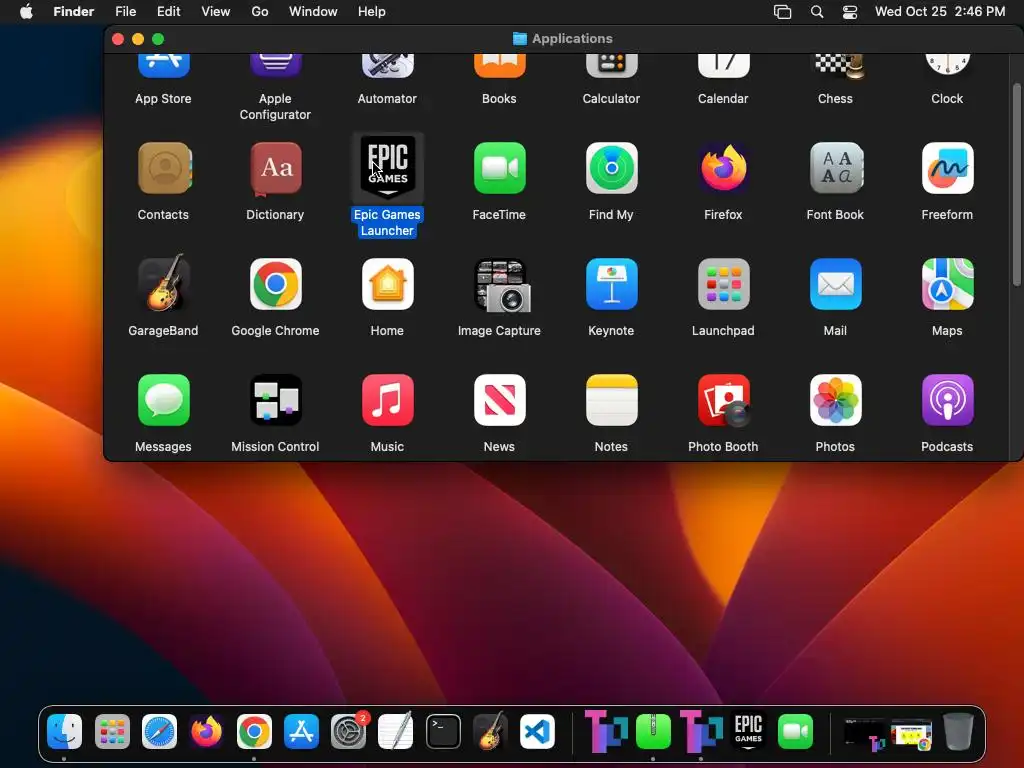Screen dimensions: 1024x768
Task: Select the Music app icon
Action: click(x=388, y=400)
